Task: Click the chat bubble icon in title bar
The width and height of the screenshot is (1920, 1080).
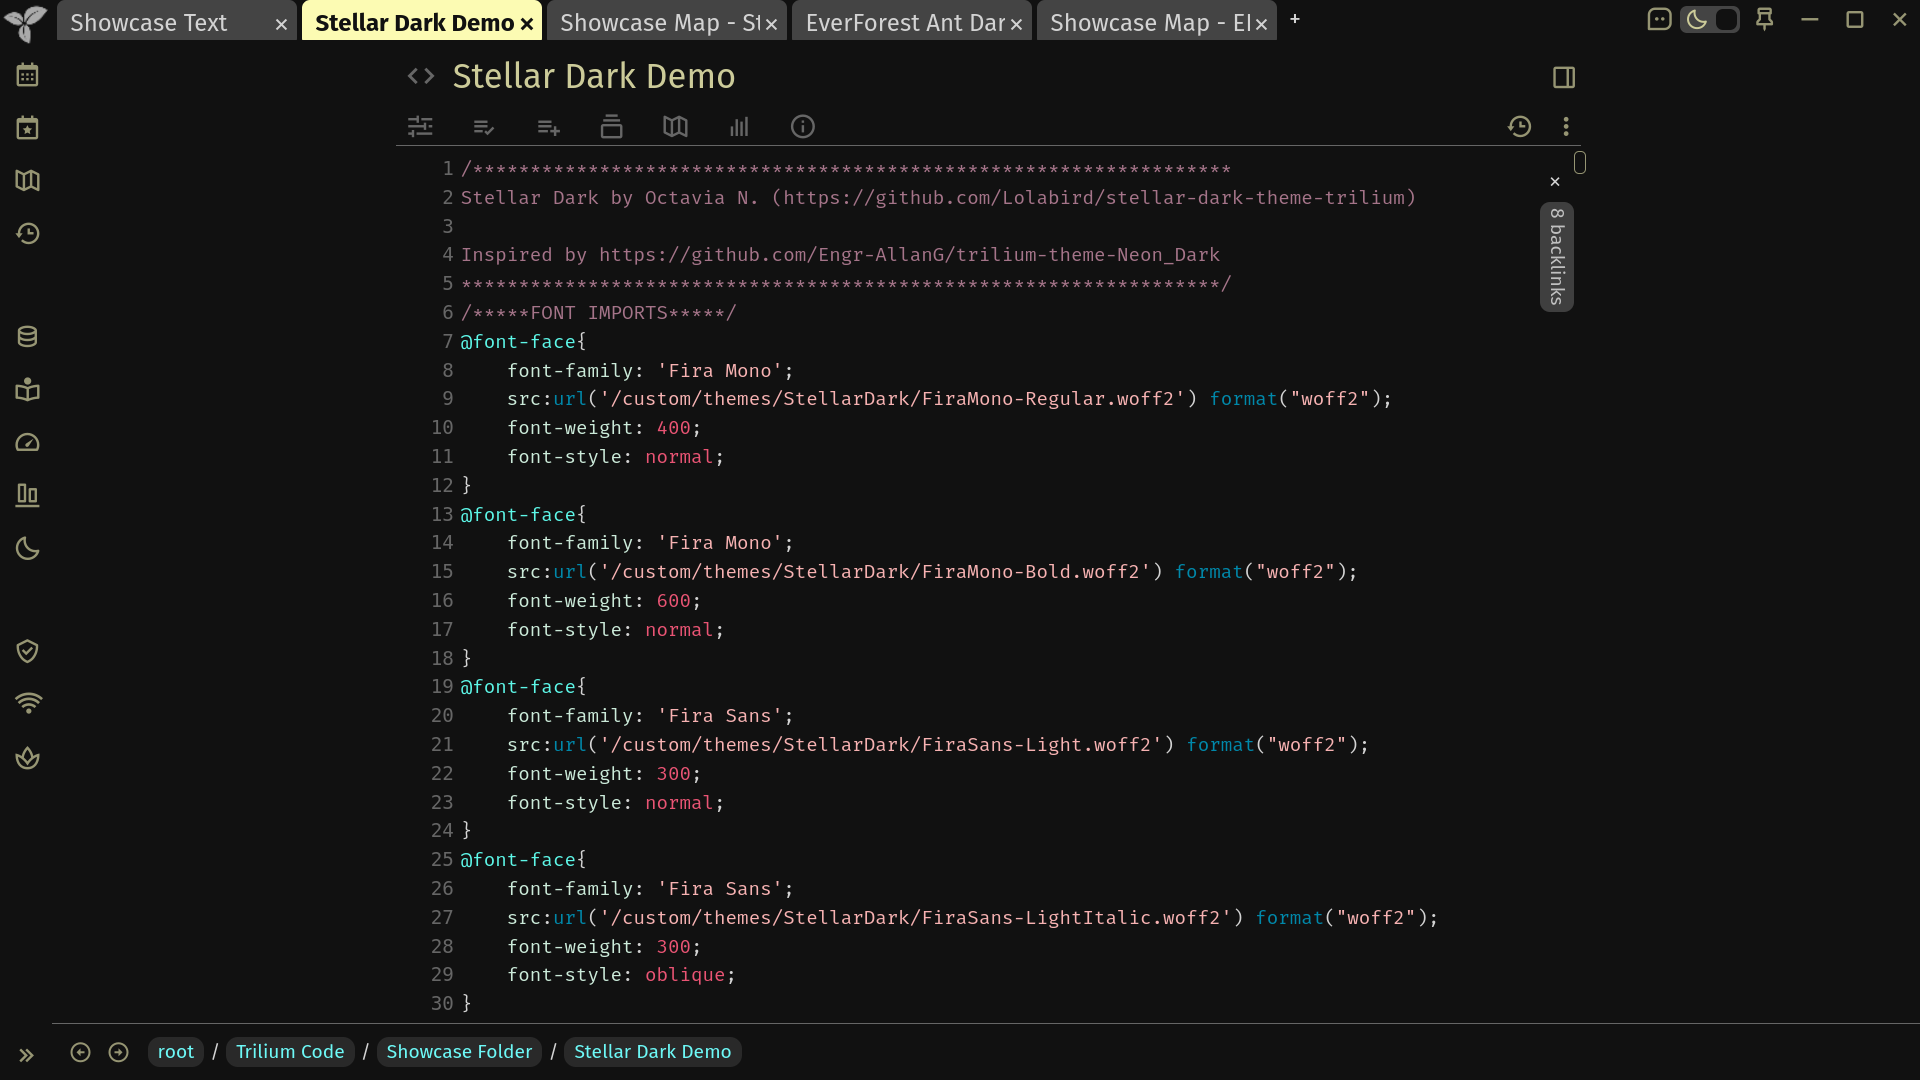Action: tap(1659, 20)
